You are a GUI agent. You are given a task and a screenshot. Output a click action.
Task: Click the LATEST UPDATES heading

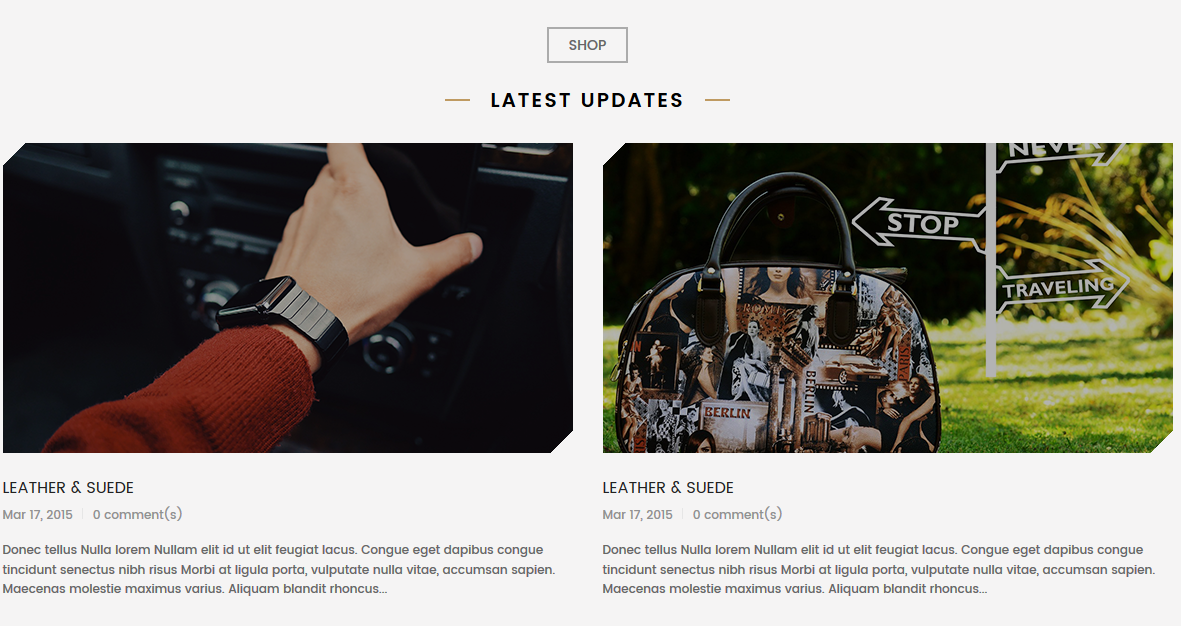[x=587, y=100]
